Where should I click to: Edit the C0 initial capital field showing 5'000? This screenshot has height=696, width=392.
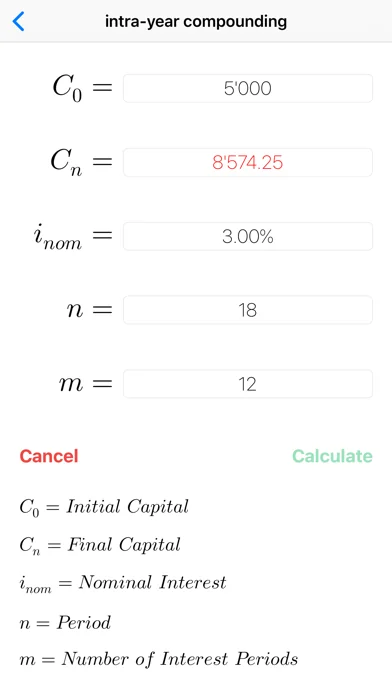(248, 88)
